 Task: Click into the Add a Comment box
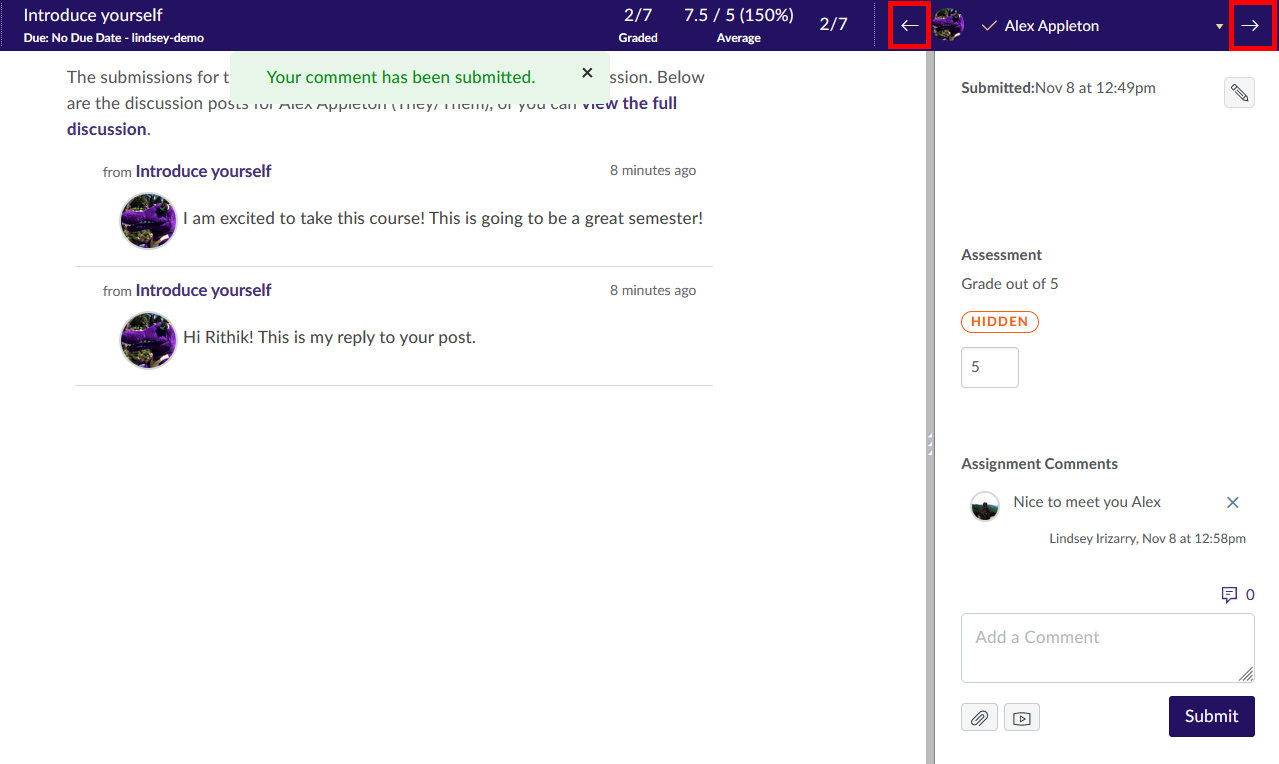1107,648
